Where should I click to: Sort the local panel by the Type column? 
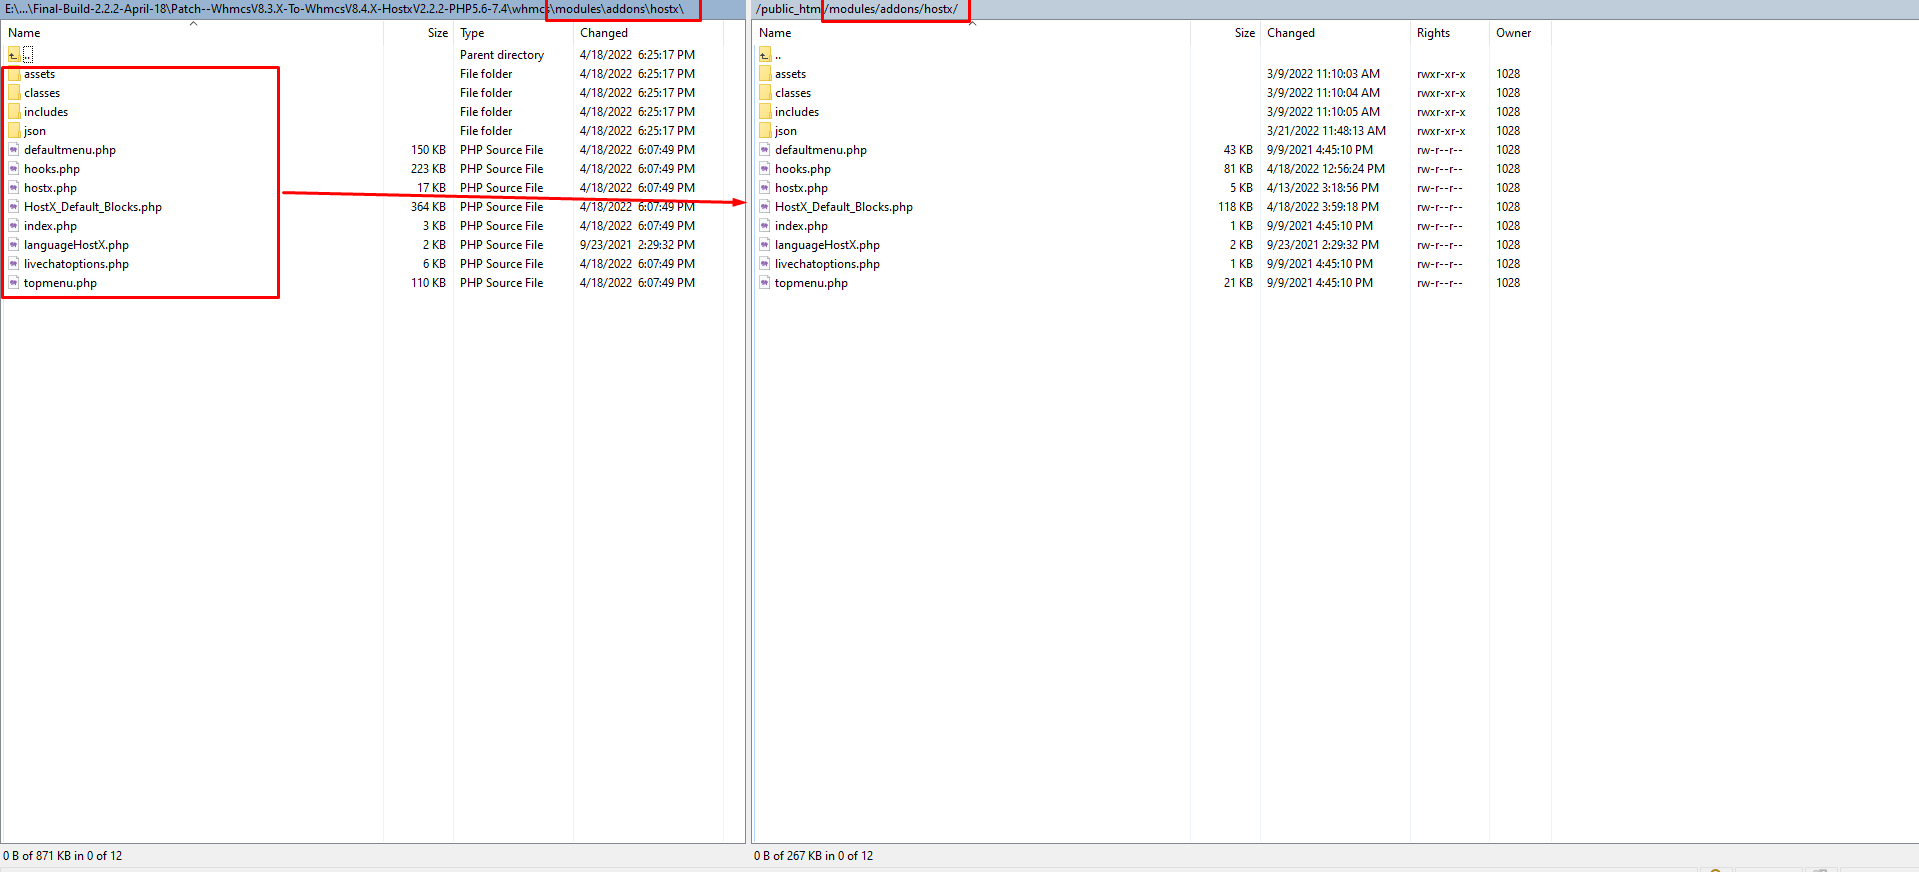point(472,33)
